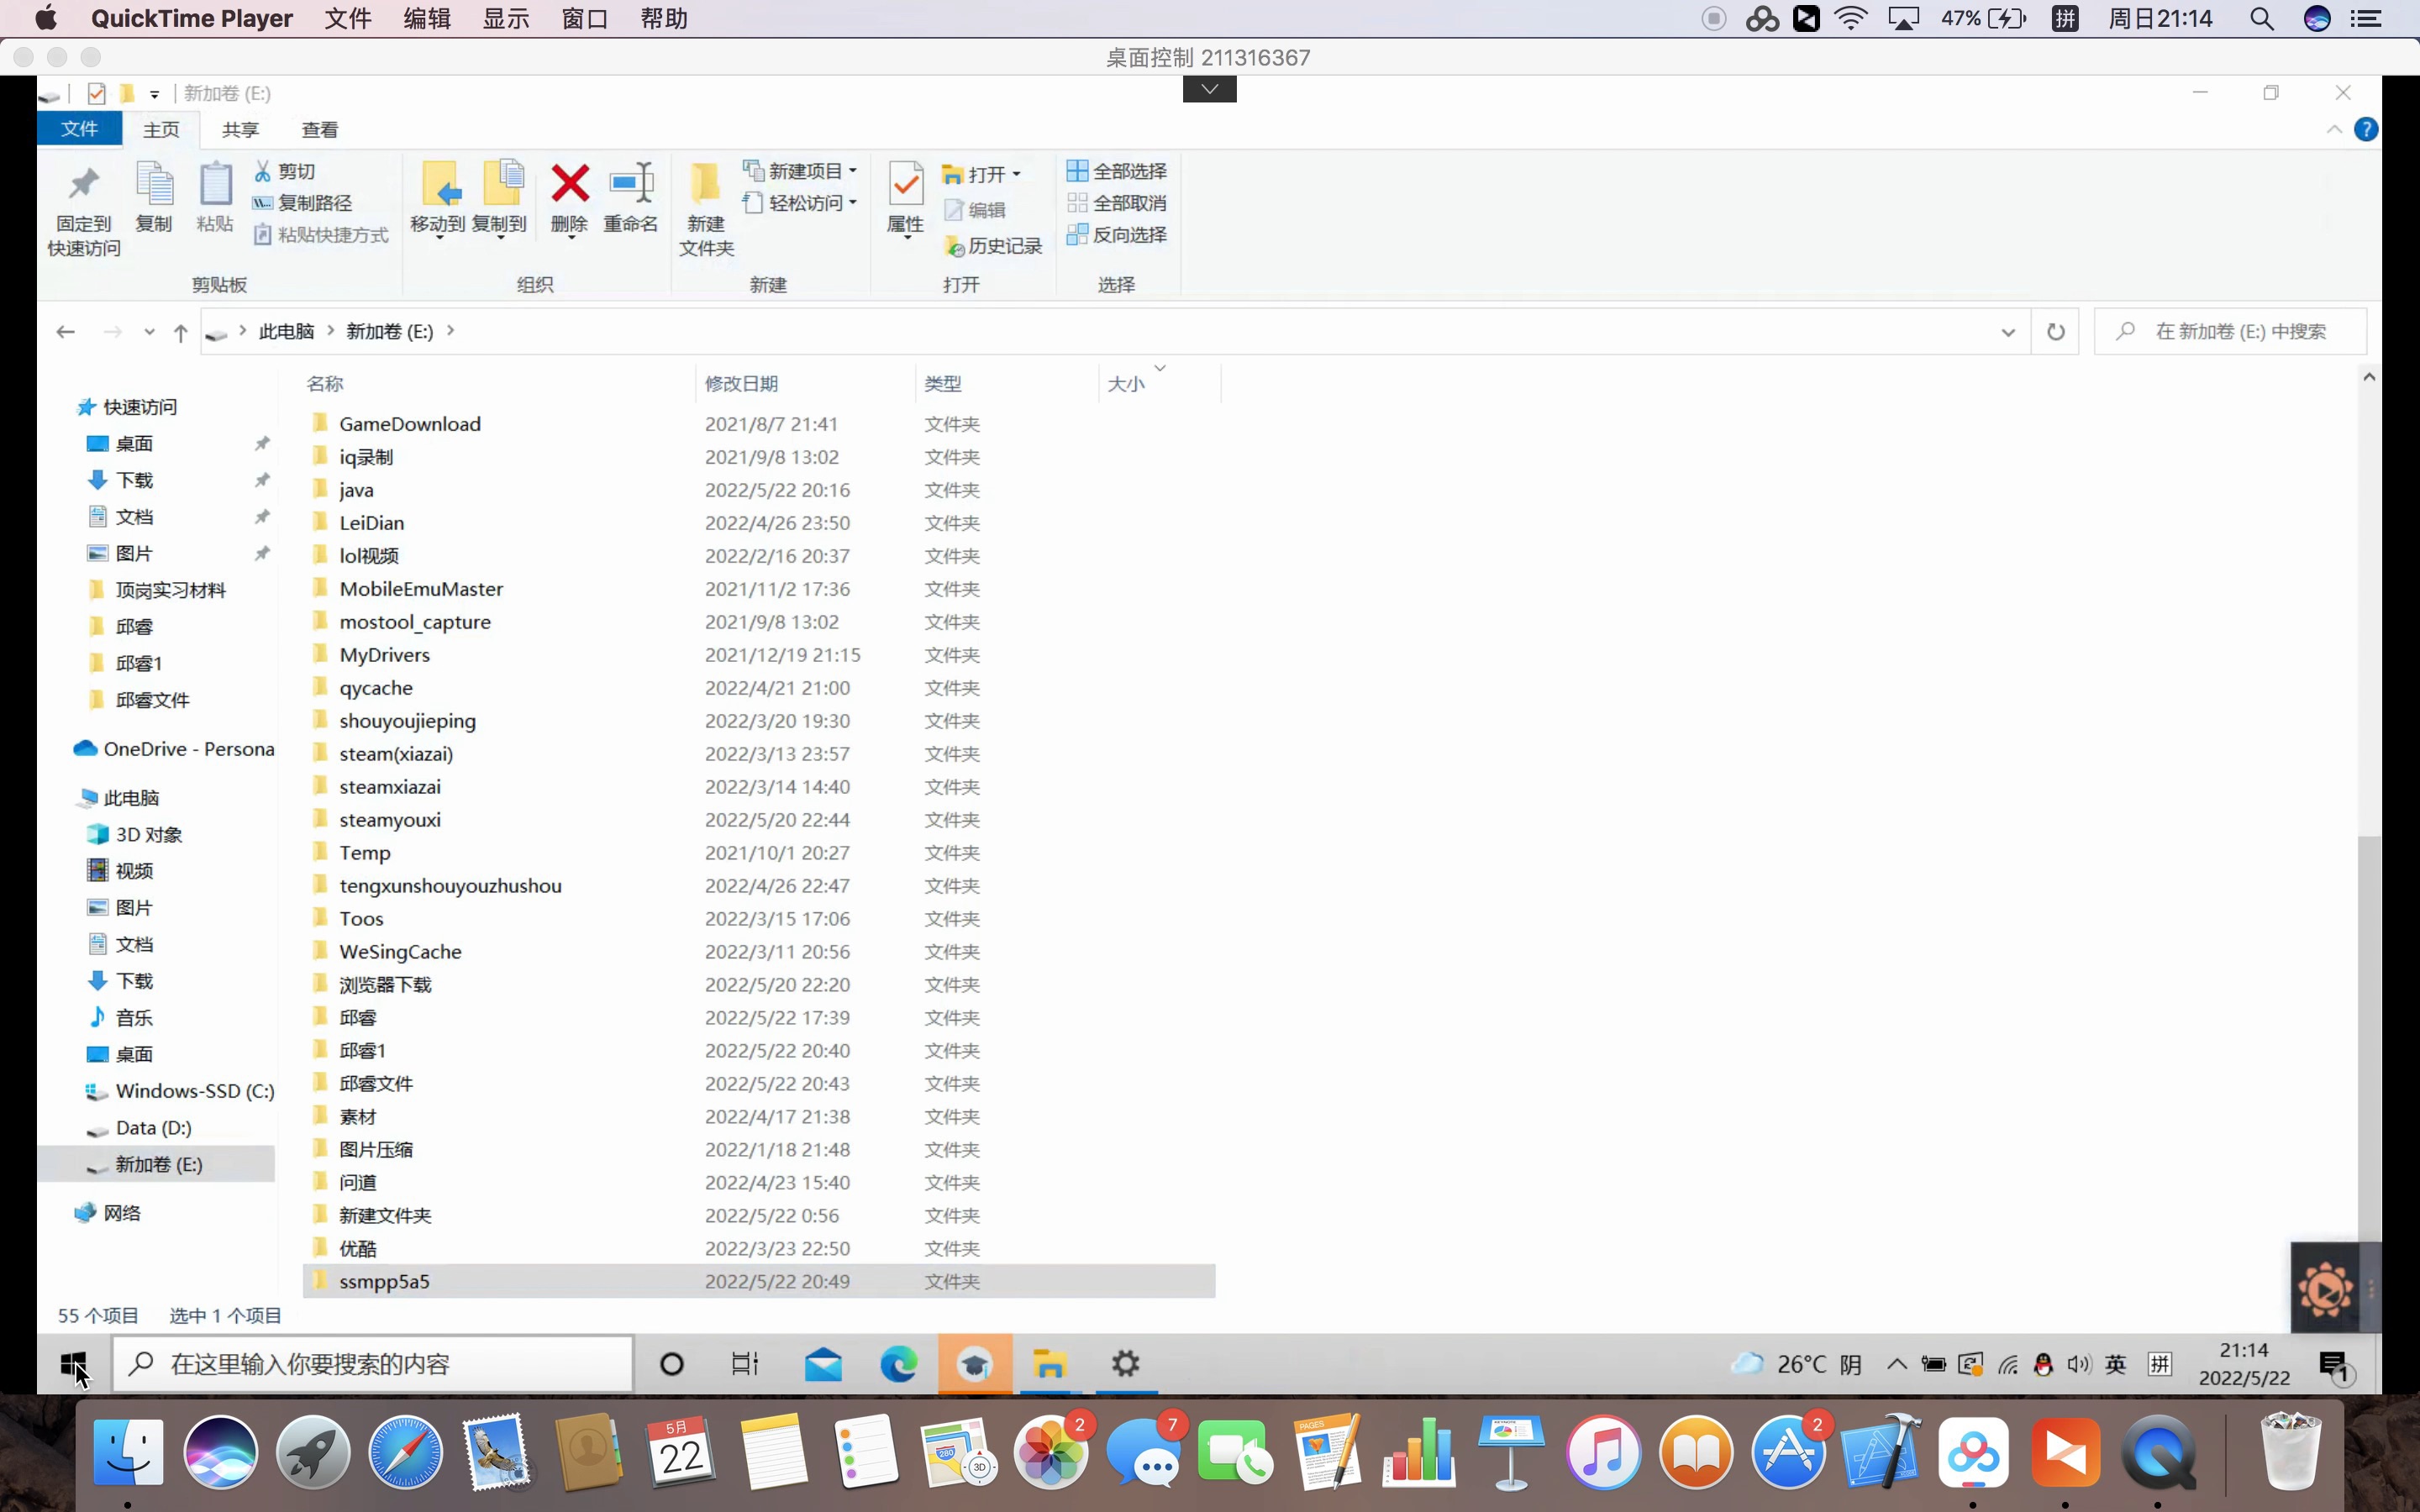Collapse the ribbon with the top-right chevron
This screenshot has width=2420, height=1512.
point(2334,130)
